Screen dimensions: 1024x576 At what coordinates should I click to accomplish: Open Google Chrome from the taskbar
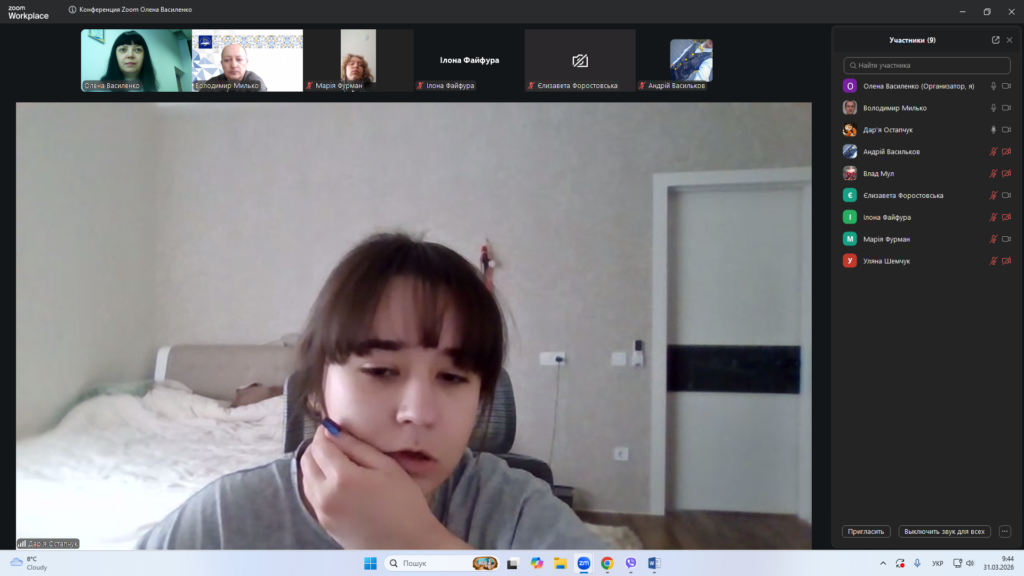point(607,563)
